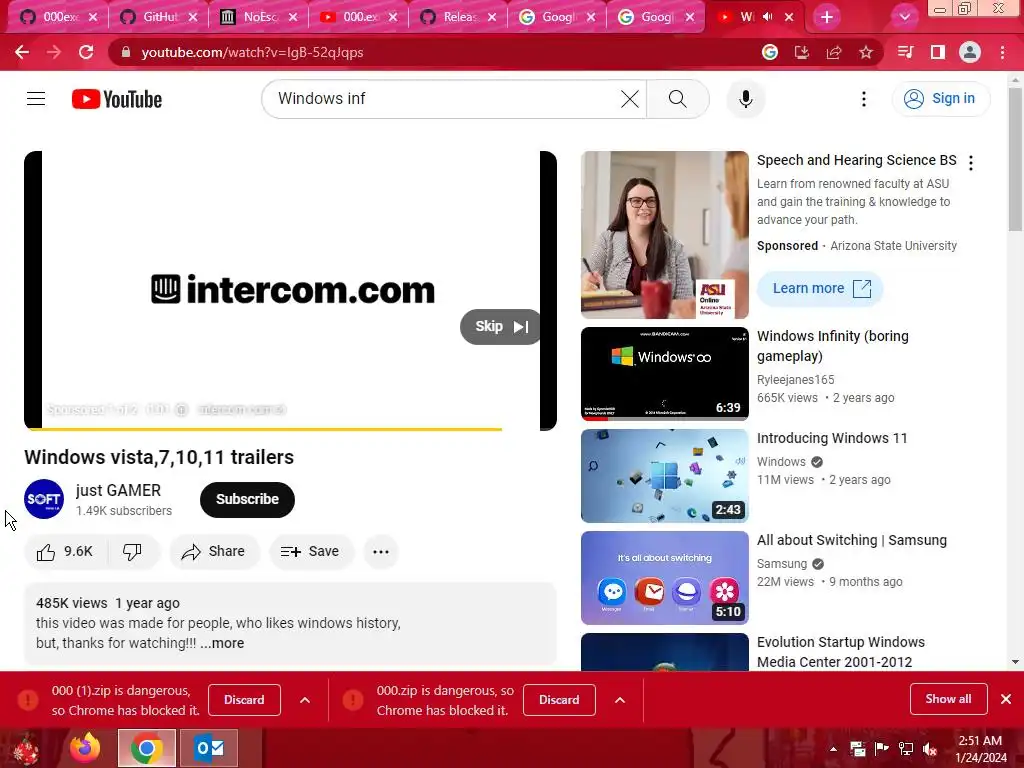Open Outlook from the taskbar
The image size is (1024, 768).
[x=210, y=748]
